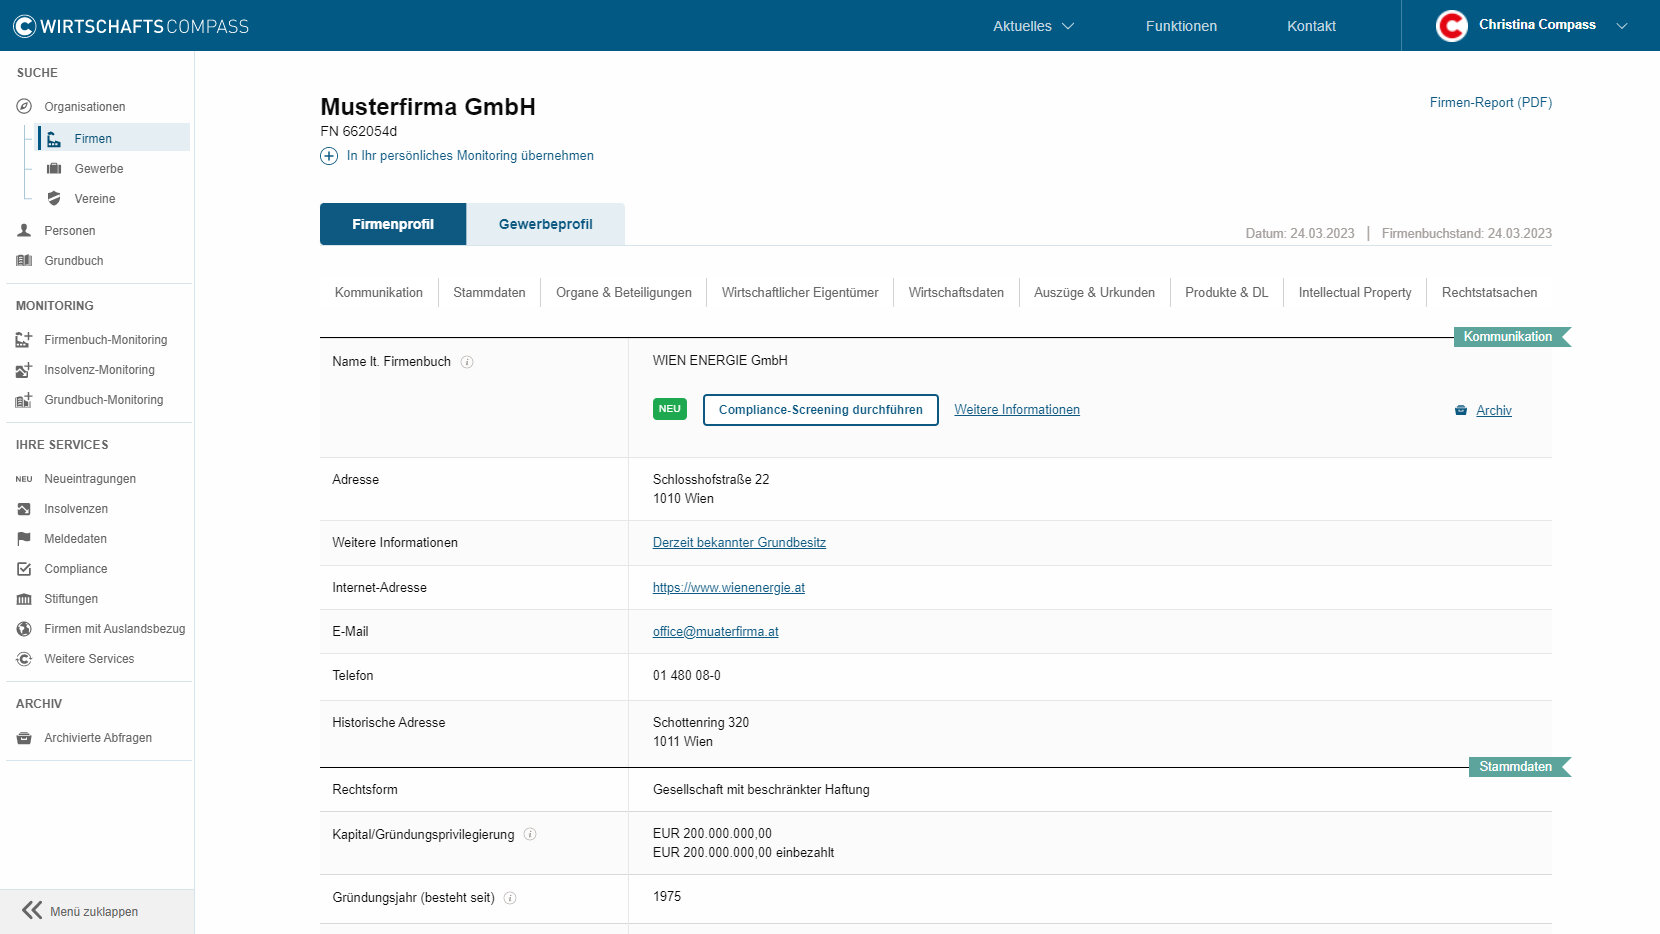The width and height of the screenshot is (1660, 934).
Task: Click company name WIEN ENERGIE GmbH
Action: (x=720, y=361)
